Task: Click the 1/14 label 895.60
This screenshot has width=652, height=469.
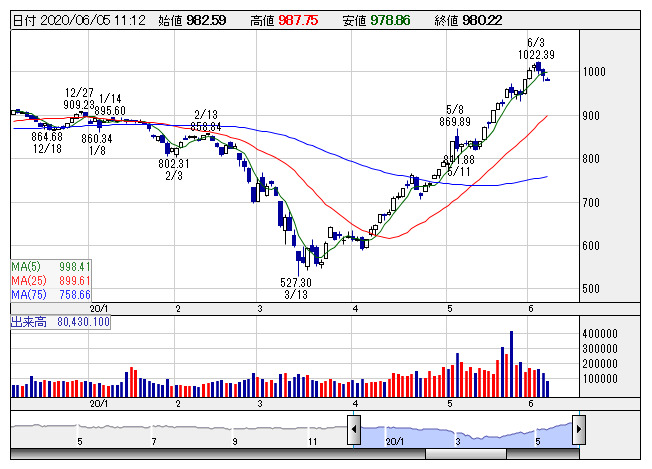Action: 110,111
